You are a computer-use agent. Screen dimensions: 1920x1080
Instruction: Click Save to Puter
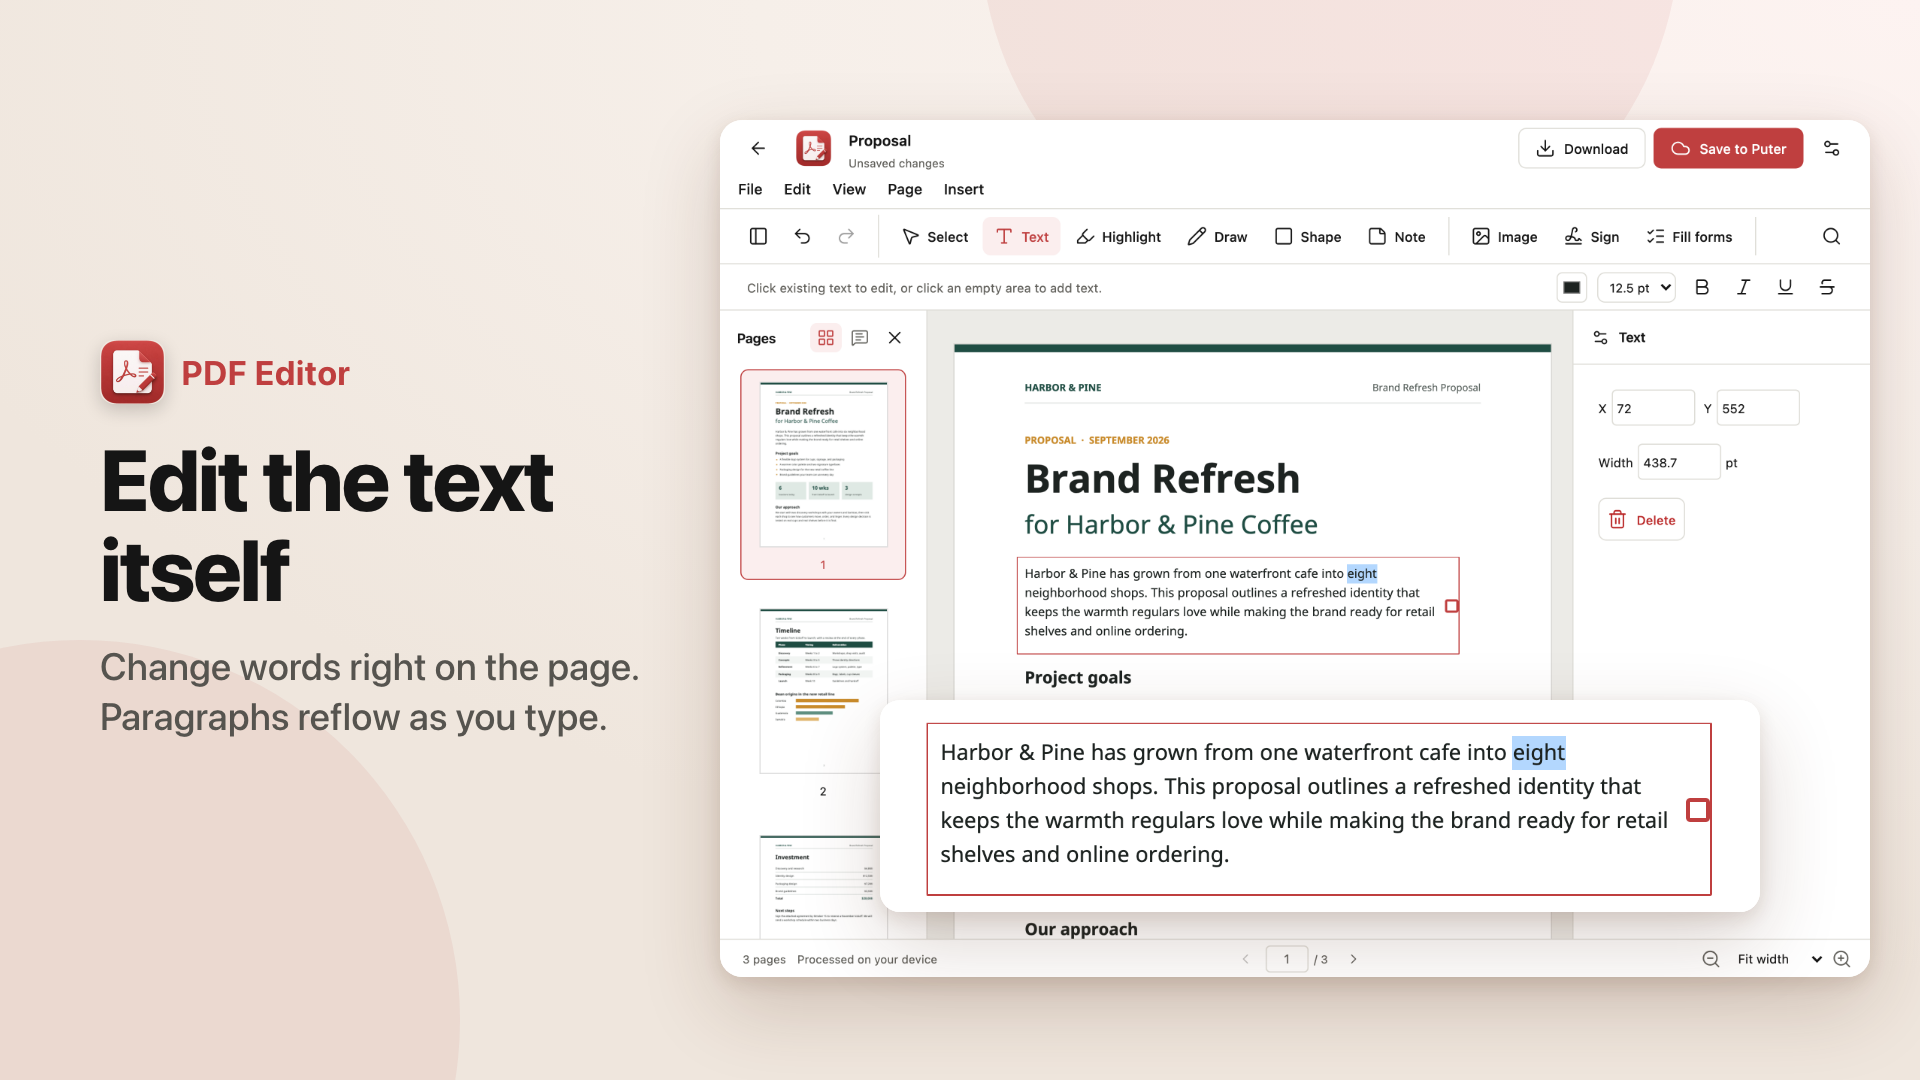point(1728,149)
